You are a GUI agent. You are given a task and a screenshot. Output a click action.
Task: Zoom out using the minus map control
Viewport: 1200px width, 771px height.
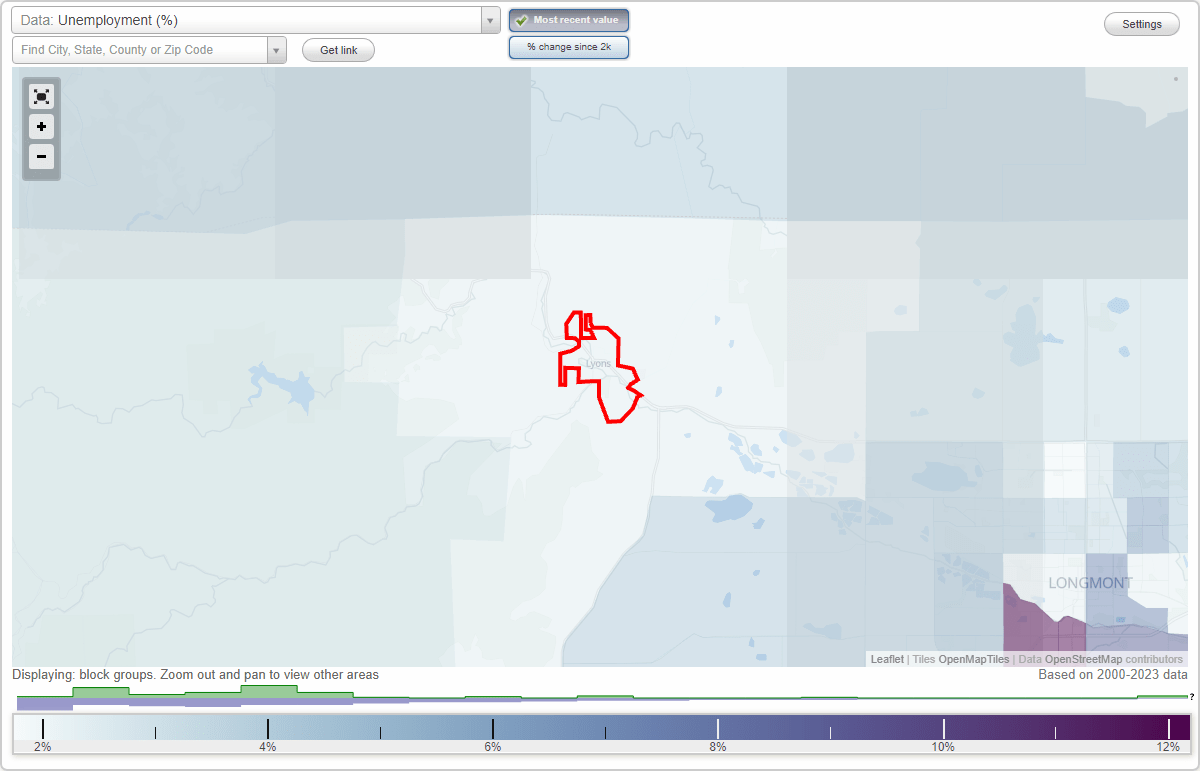(x=41, y=157)
